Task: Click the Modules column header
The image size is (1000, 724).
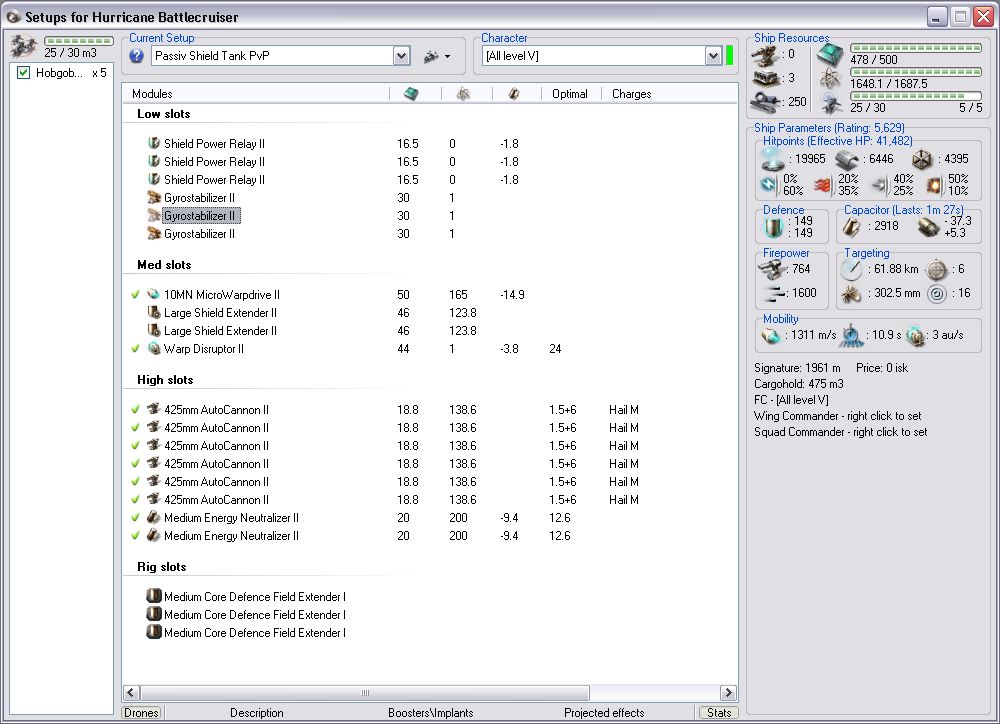Action: coord(152,94)
